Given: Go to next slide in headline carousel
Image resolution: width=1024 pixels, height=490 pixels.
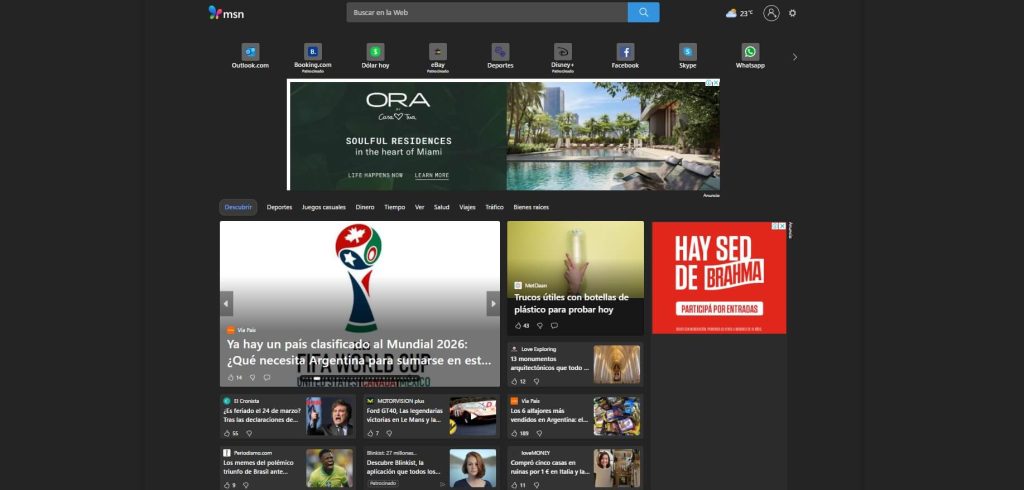Looking at the screenshot, I should pos(492,303).
